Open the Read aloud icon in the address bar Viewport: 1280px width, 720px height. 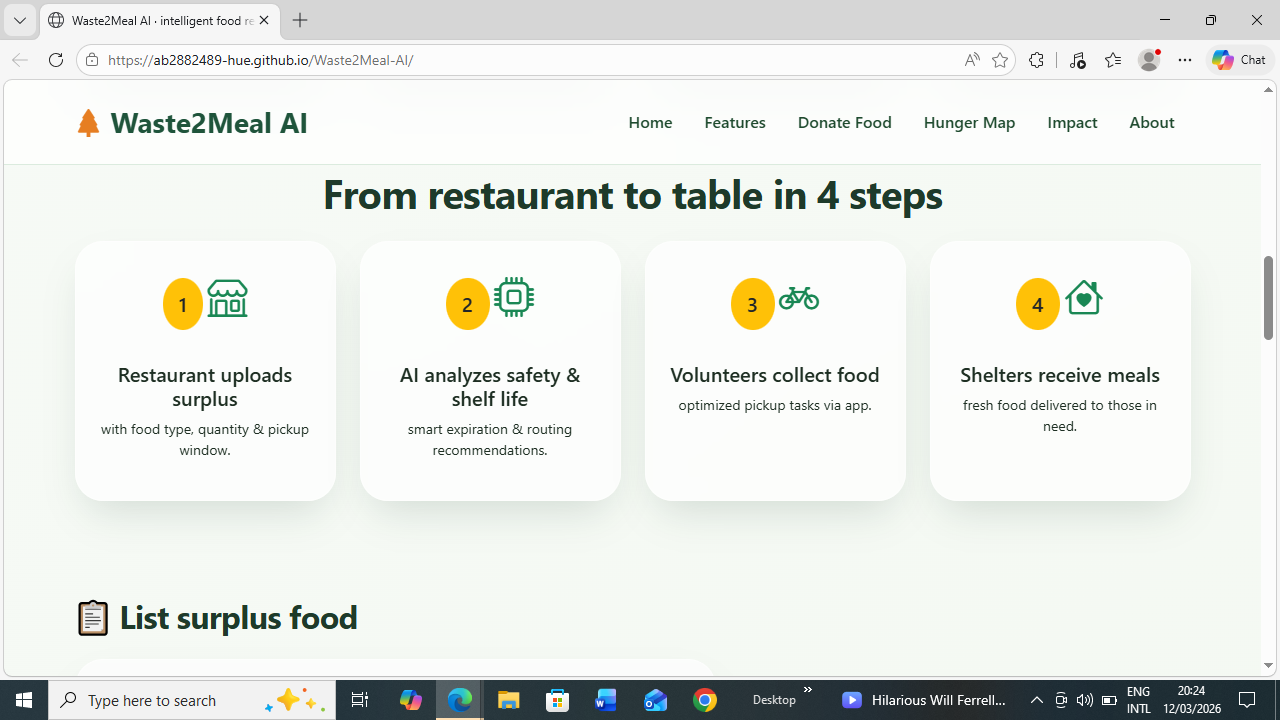coord(972,60)
